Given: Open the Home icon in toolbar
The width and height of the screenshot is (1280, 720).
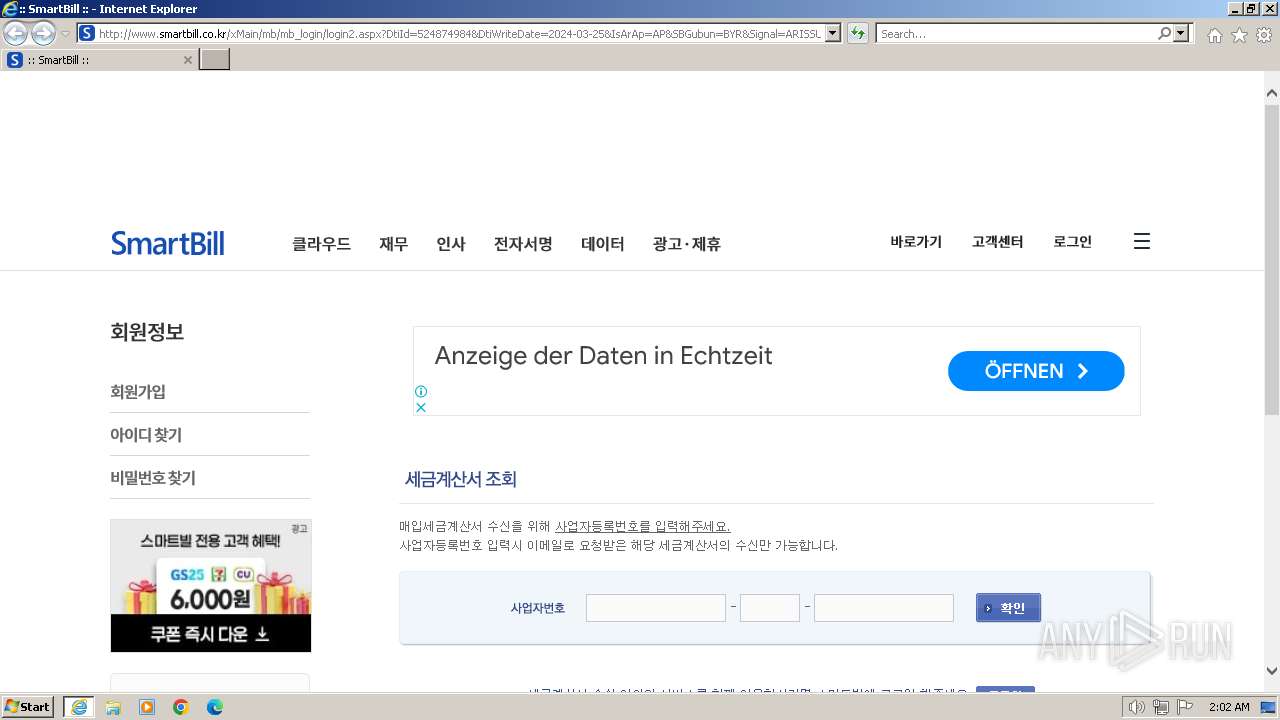Looking at the screenshot, I should pyautogui.click(x=1214, y=35).
